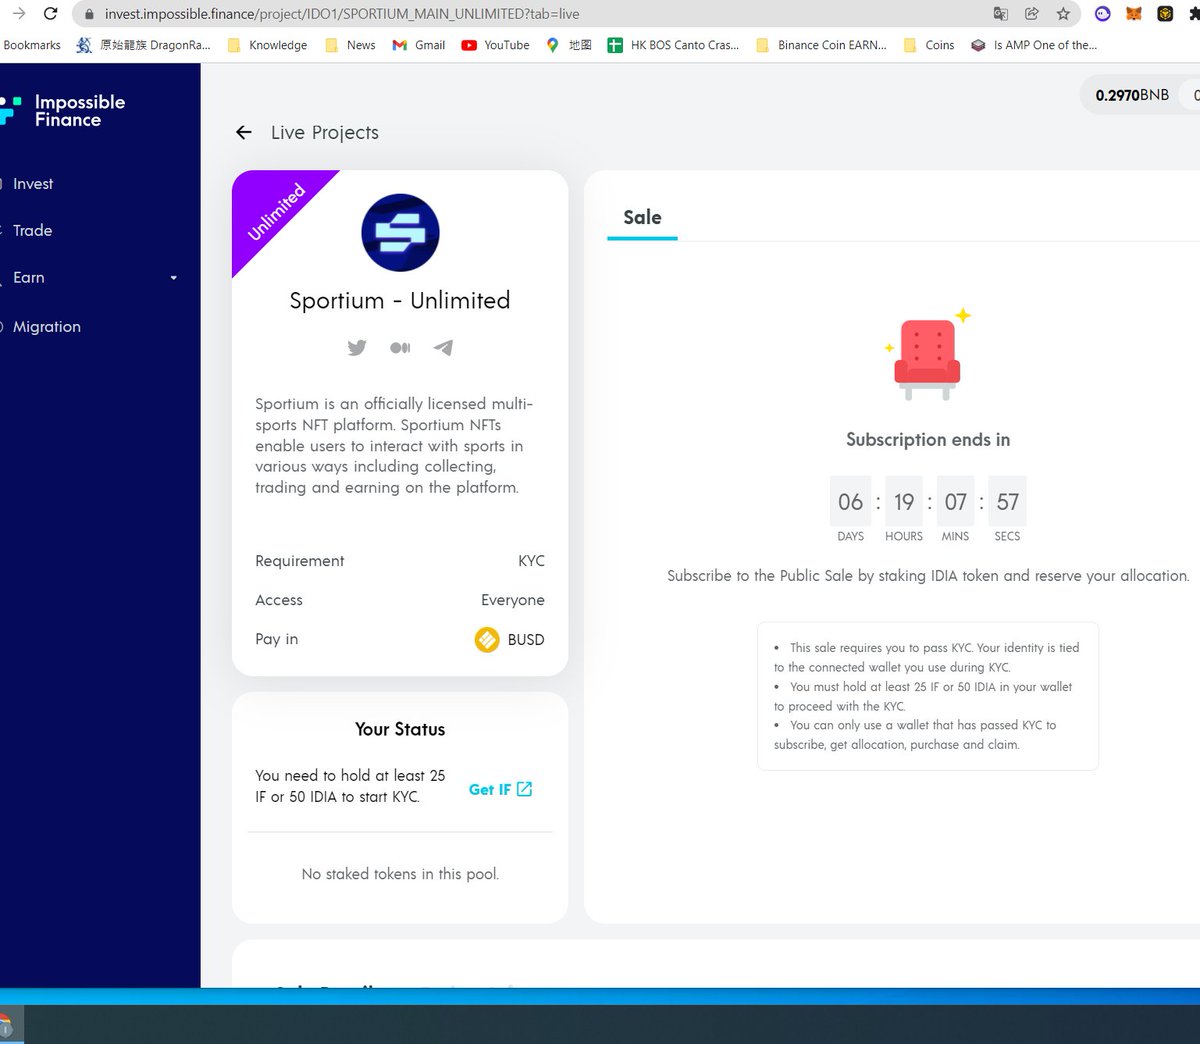1200x1044 pixels.
Task: Open Migration in the sidebar
Action: point(46,327)
